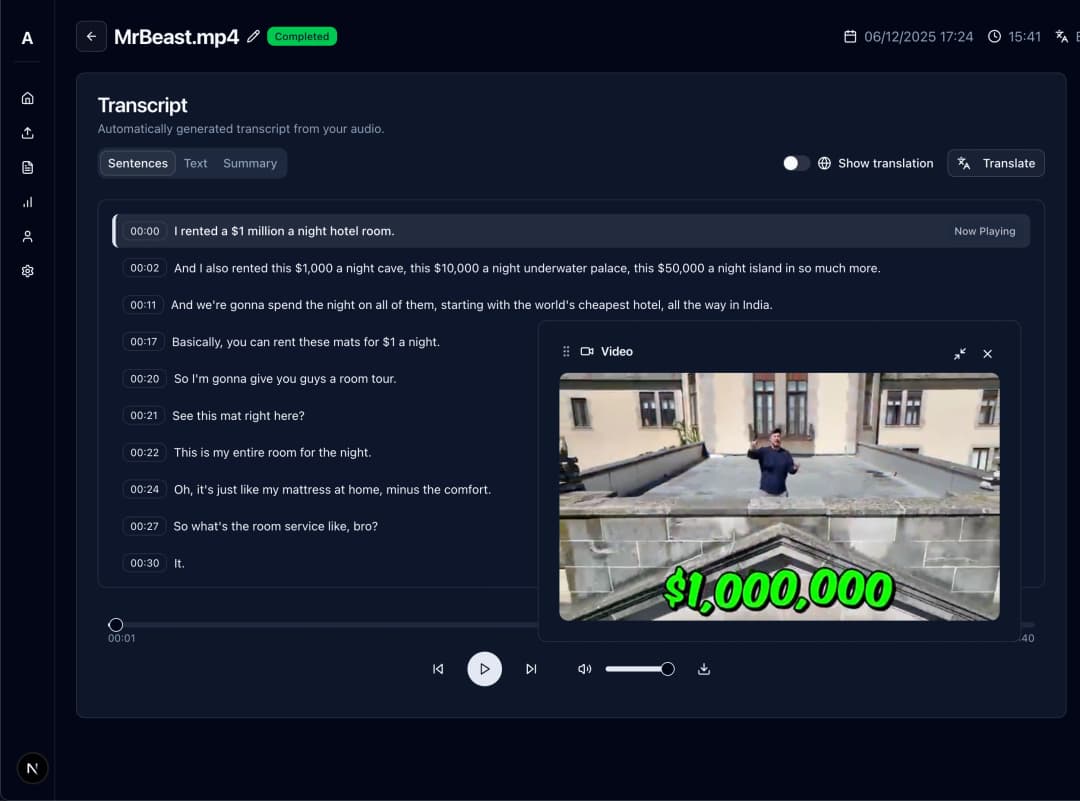The image size is (1080, 801).
Task: Play the audio
Action: (484, 669)
